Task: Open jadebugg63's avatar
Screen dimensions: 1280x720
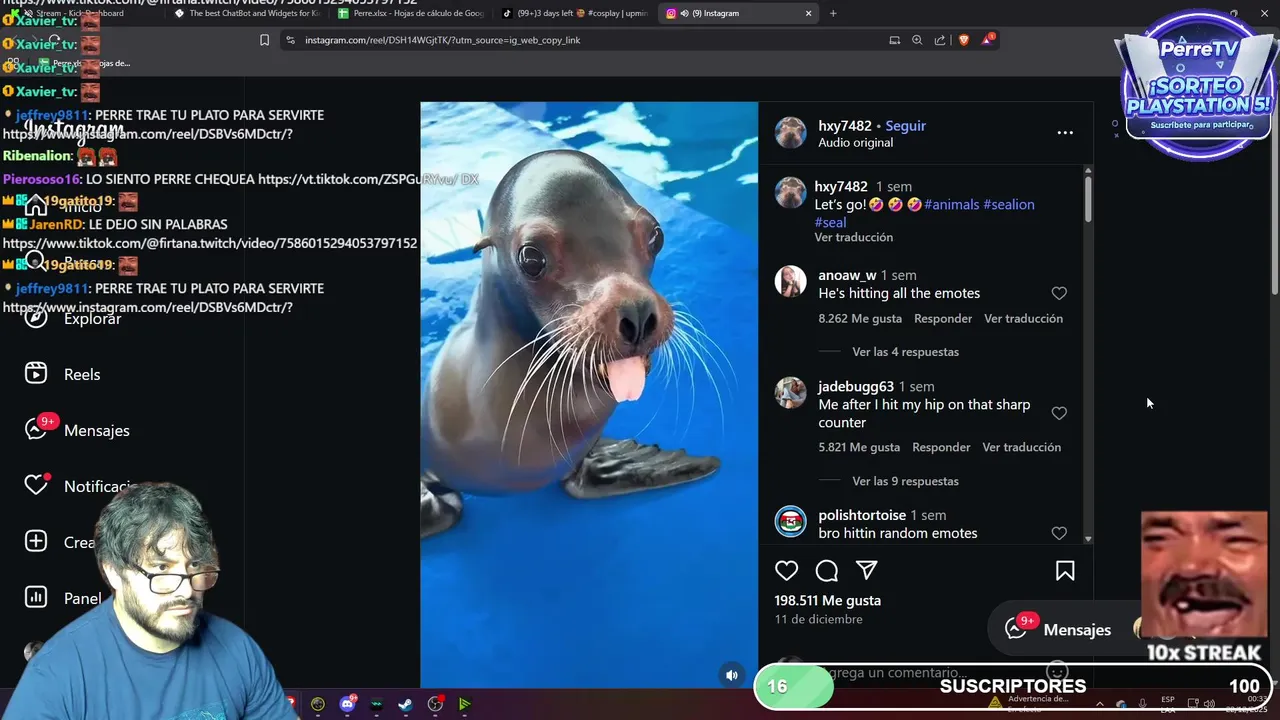Action: click(790, 393)
